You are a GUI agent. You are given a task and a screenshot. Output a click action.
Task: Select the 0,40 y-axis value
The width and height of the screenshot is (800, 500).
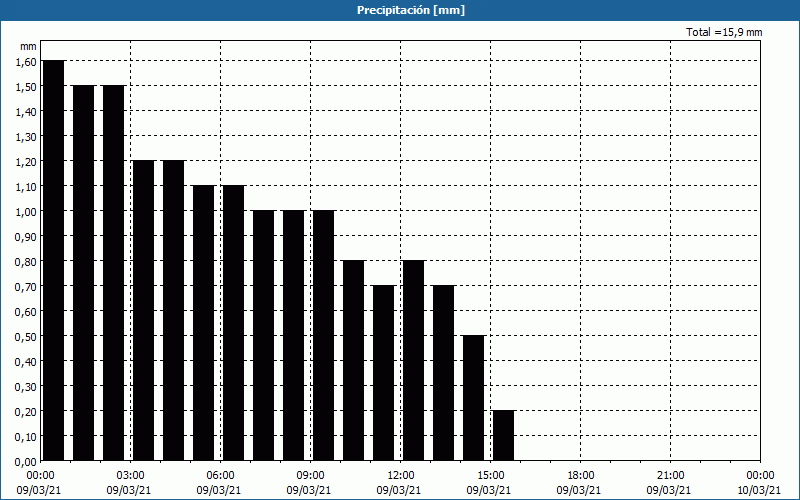(x=26, y=361)
